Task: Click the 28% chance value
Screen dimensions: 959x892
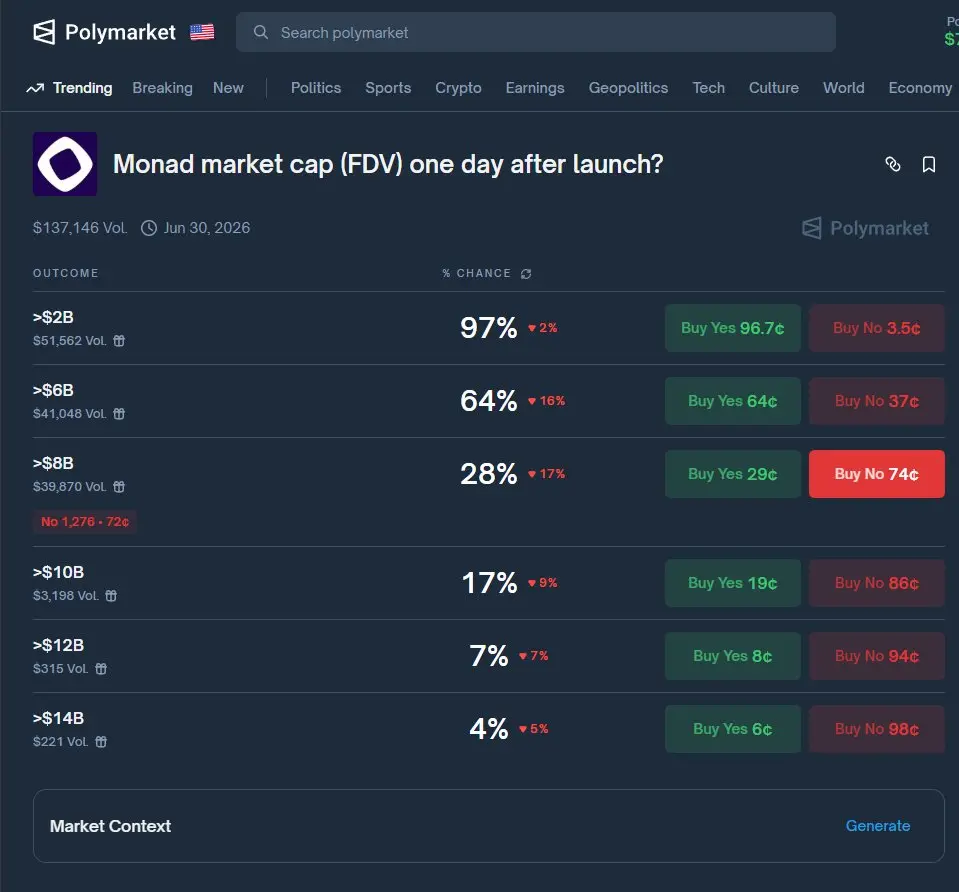Action: (x=489, y=474)
